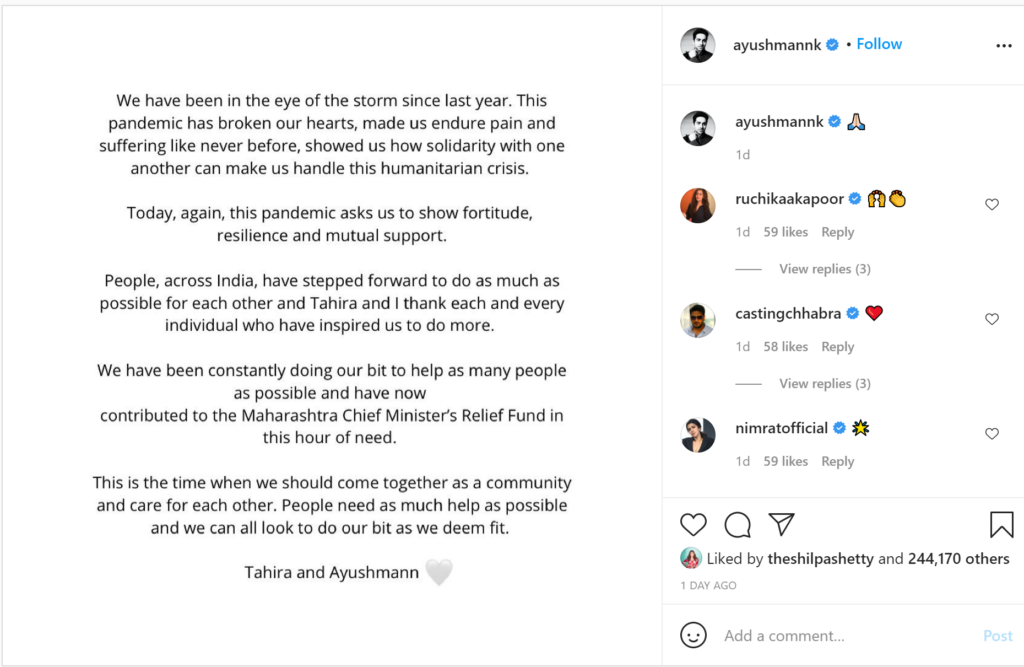
Task: Like ruchikaakapoor's comment
Action: (x=992, y=205)
